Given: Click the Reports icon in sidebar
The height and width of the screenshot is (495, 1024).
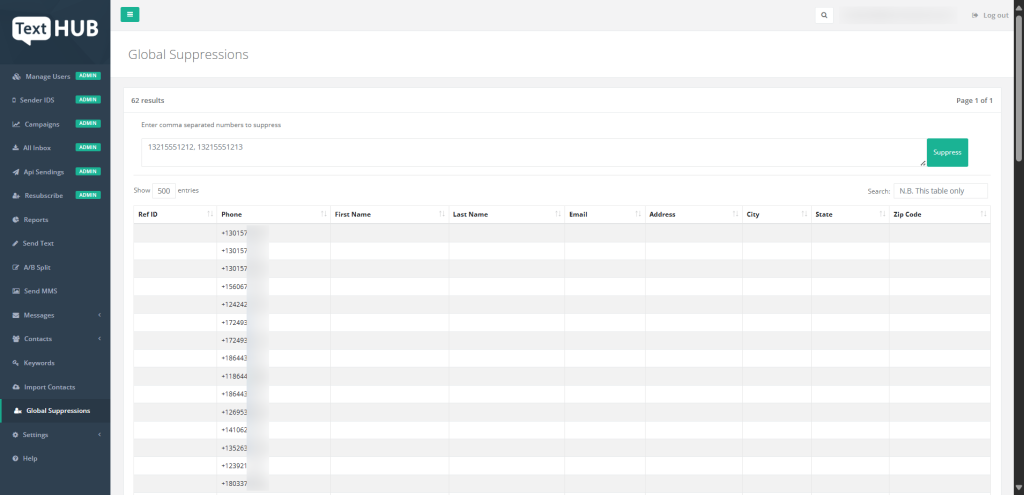Looking at the screenshot, I should tap(15, 219).
